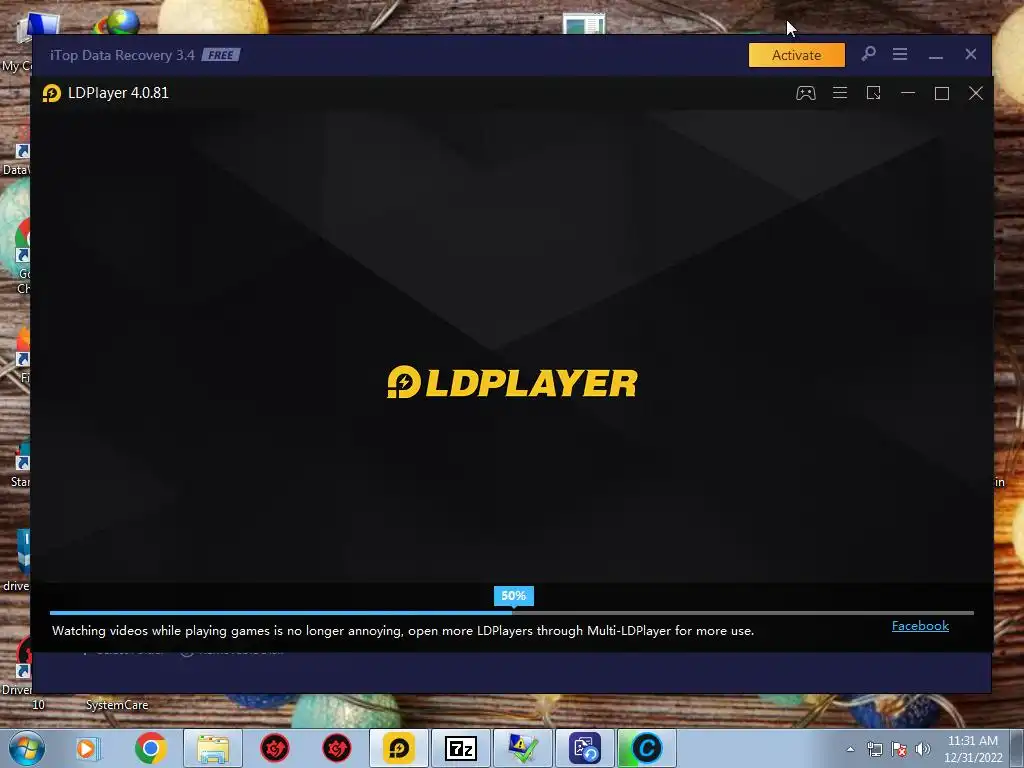Click the volume speaker tray icon
Screen dimensions: 1024x768
pos(922,749)
